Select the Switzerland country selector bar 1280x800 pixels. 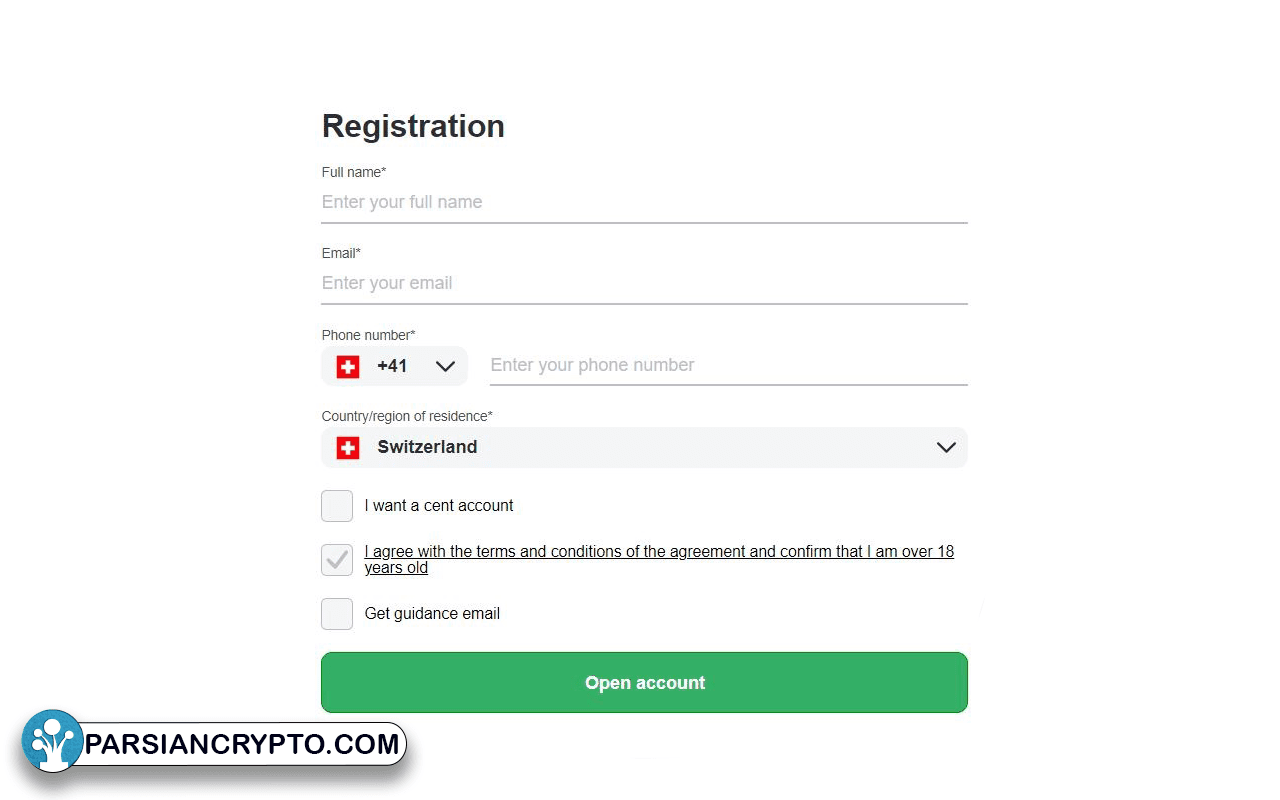pyautogui.click(x=644, y=447)
